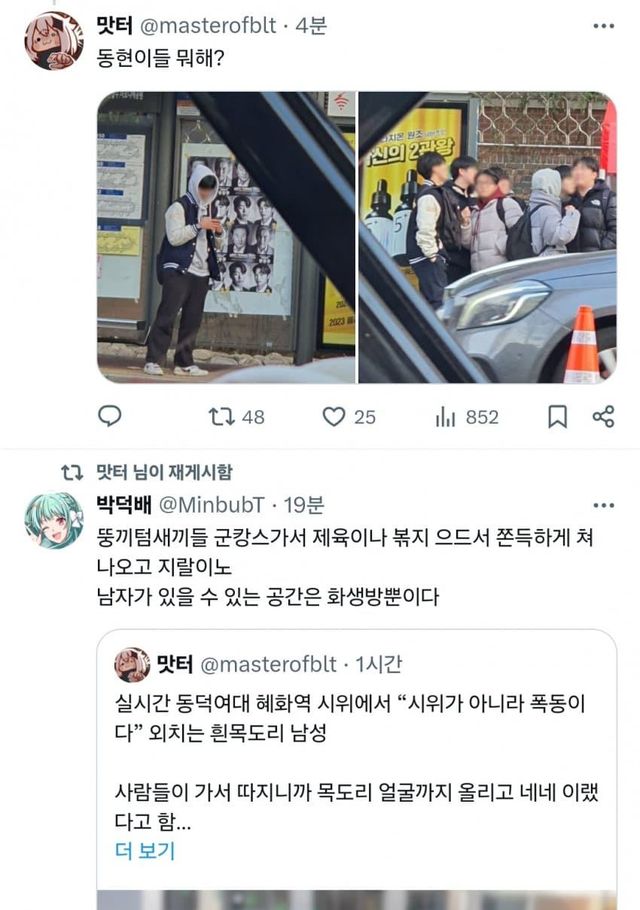The height and width of the screenshot is (910, 640).
Task: Open the three-dot menu on 맛터's tweet
Action: click(603, 26)
